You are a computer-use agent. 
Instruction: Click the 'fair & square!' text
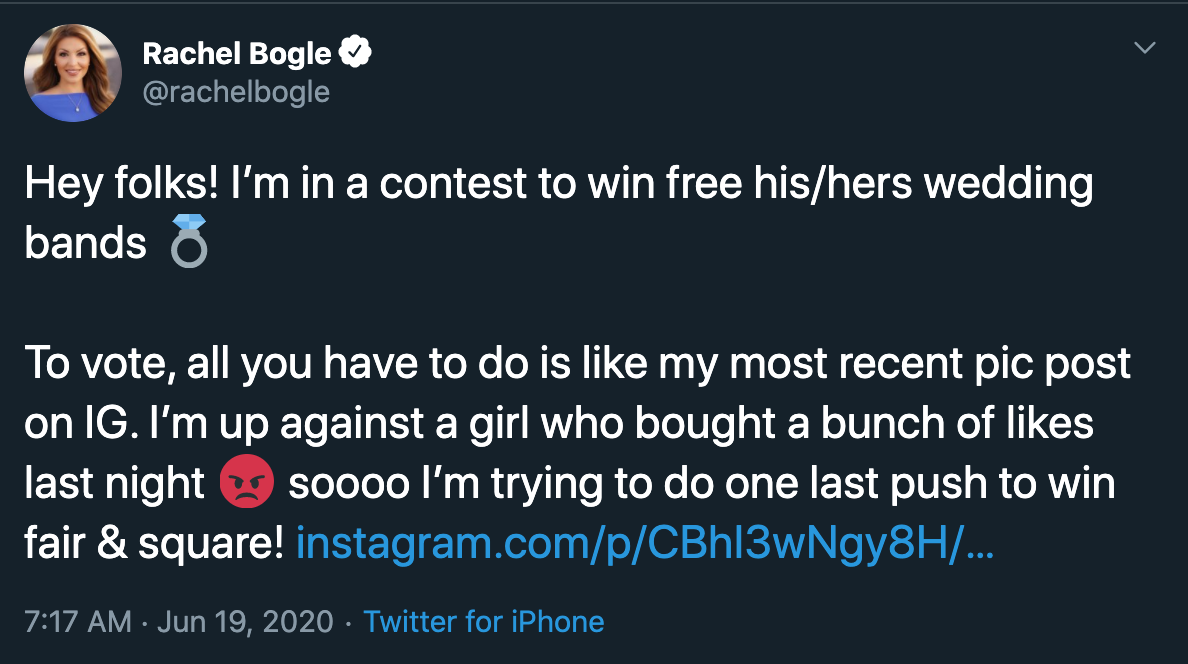154,543
